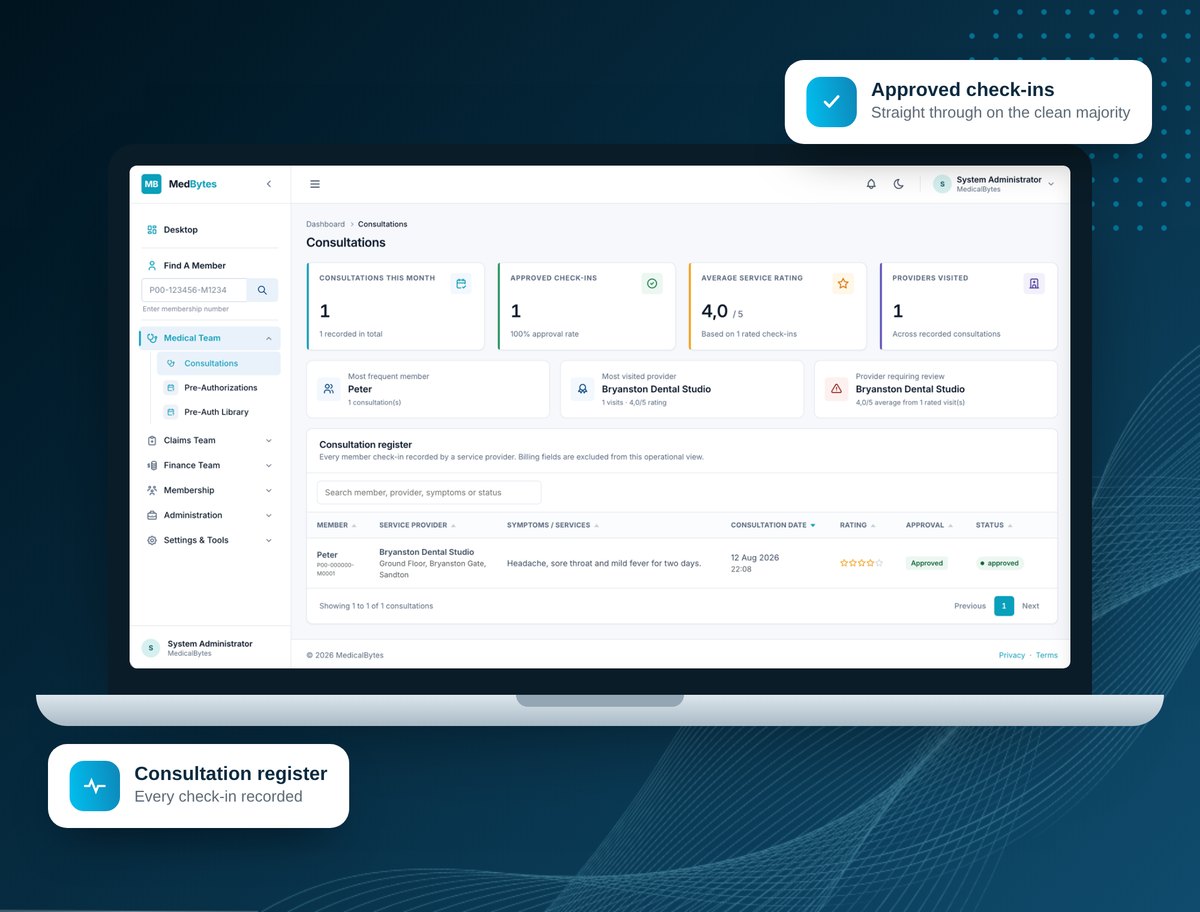Image resolution: width=1200 pixels, height=912 pixels.
Task: Sort the table by Member column
Action: click(336, 525)
